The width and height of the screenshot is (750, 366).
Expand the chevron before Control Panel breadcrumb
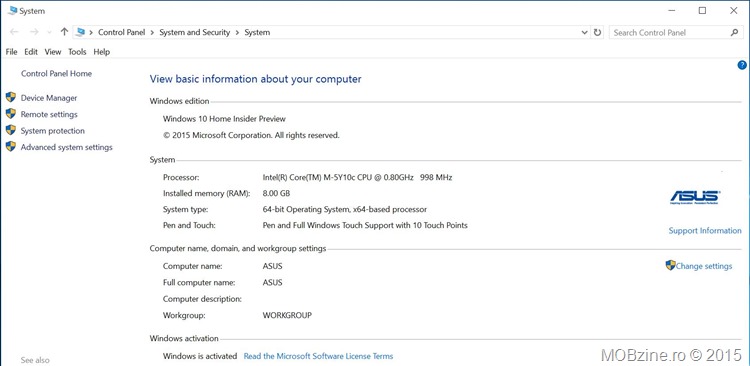(91, 33)
